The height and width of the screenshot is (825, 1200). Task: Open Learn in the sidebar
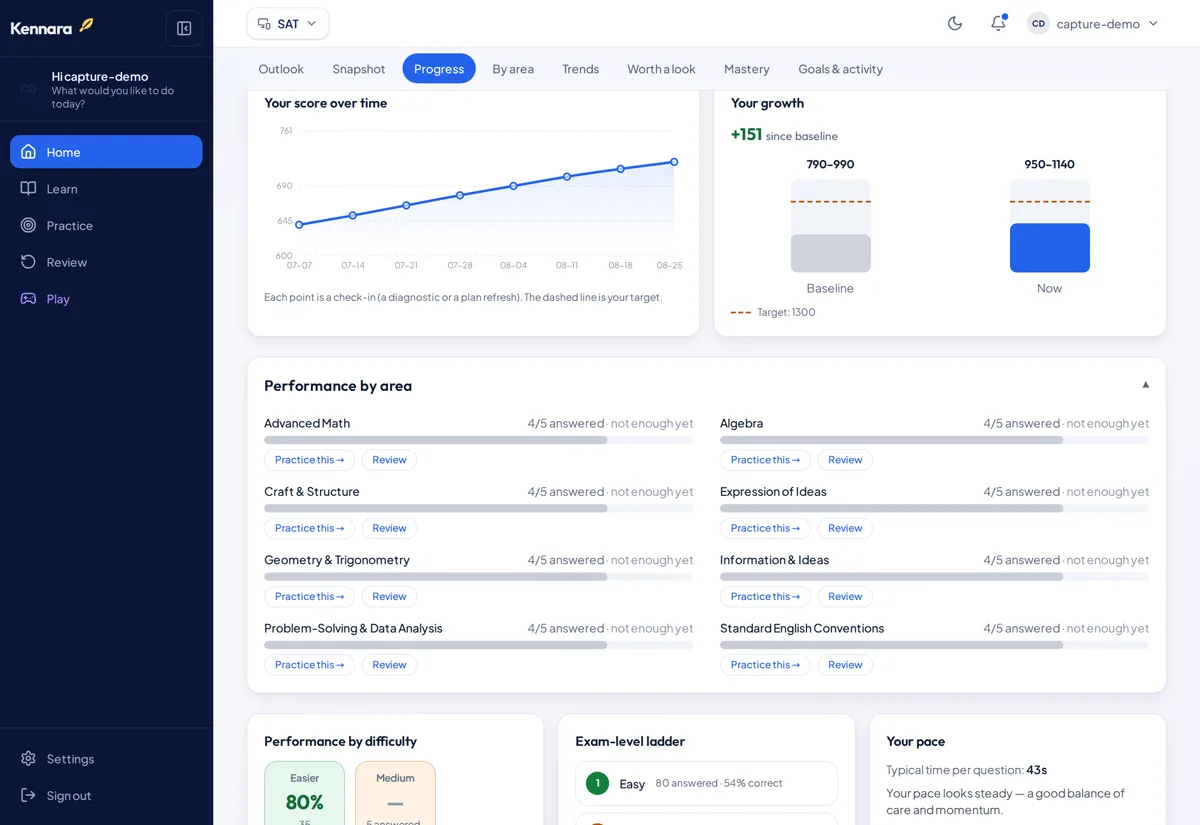pos(106,189)
